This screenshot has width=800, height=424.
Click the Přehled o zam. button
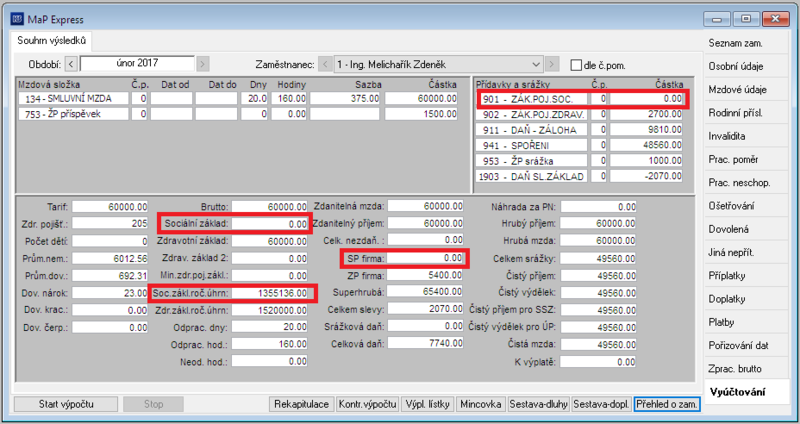click(x=667, y=404)
